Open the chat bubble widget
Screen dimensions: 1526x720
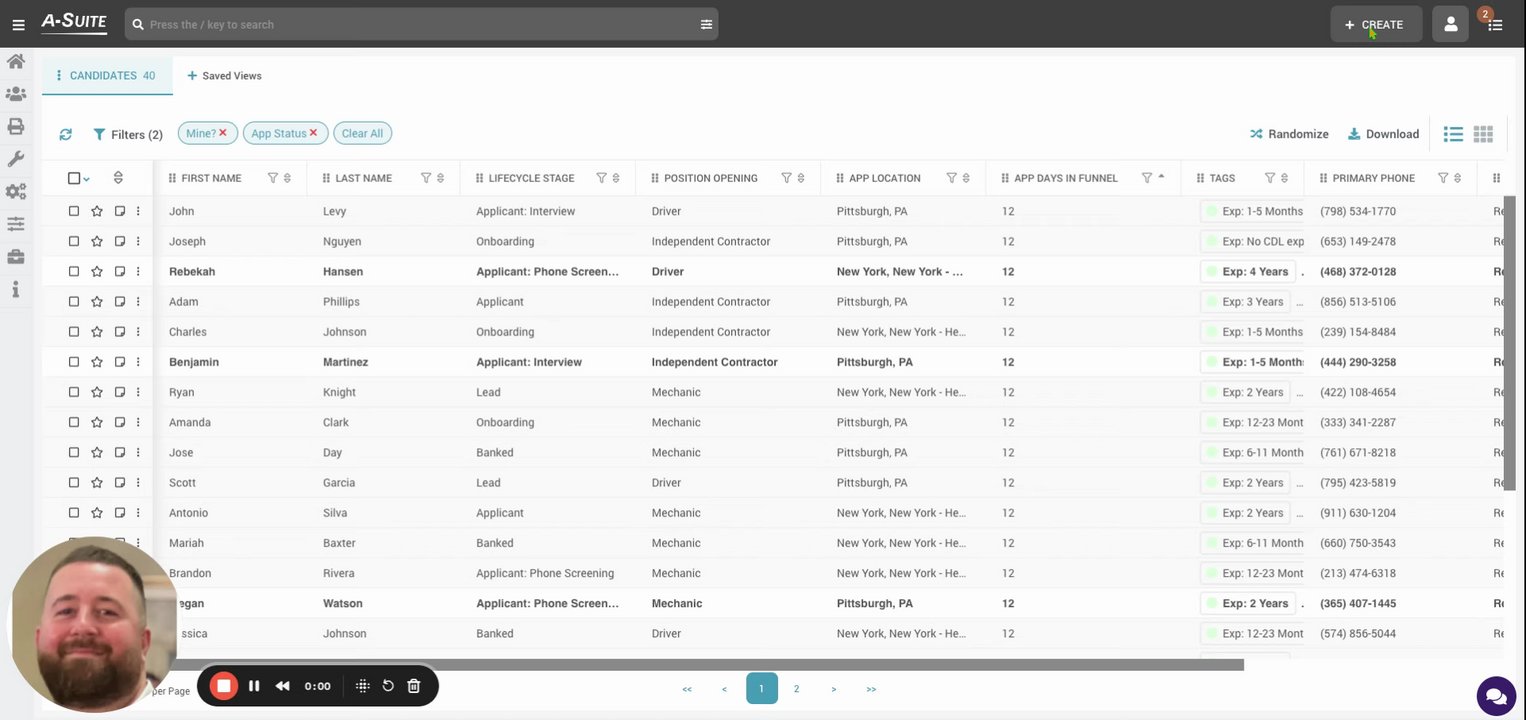tap(1496, 696)
